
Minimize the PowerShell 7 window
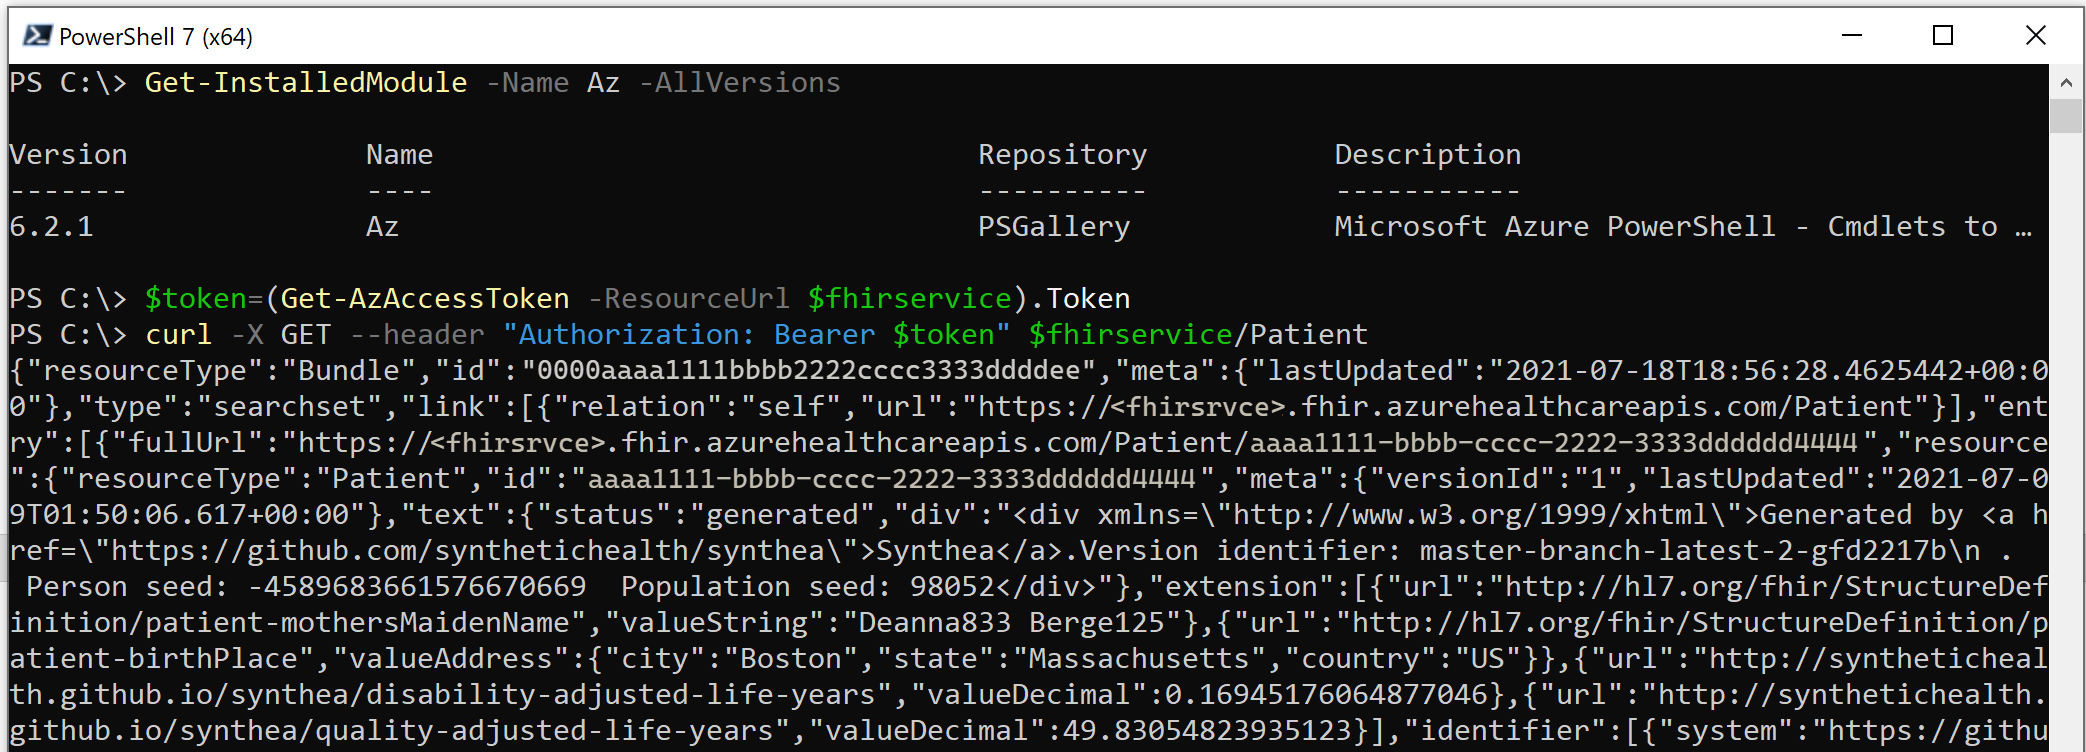[x=1852, y=36]
